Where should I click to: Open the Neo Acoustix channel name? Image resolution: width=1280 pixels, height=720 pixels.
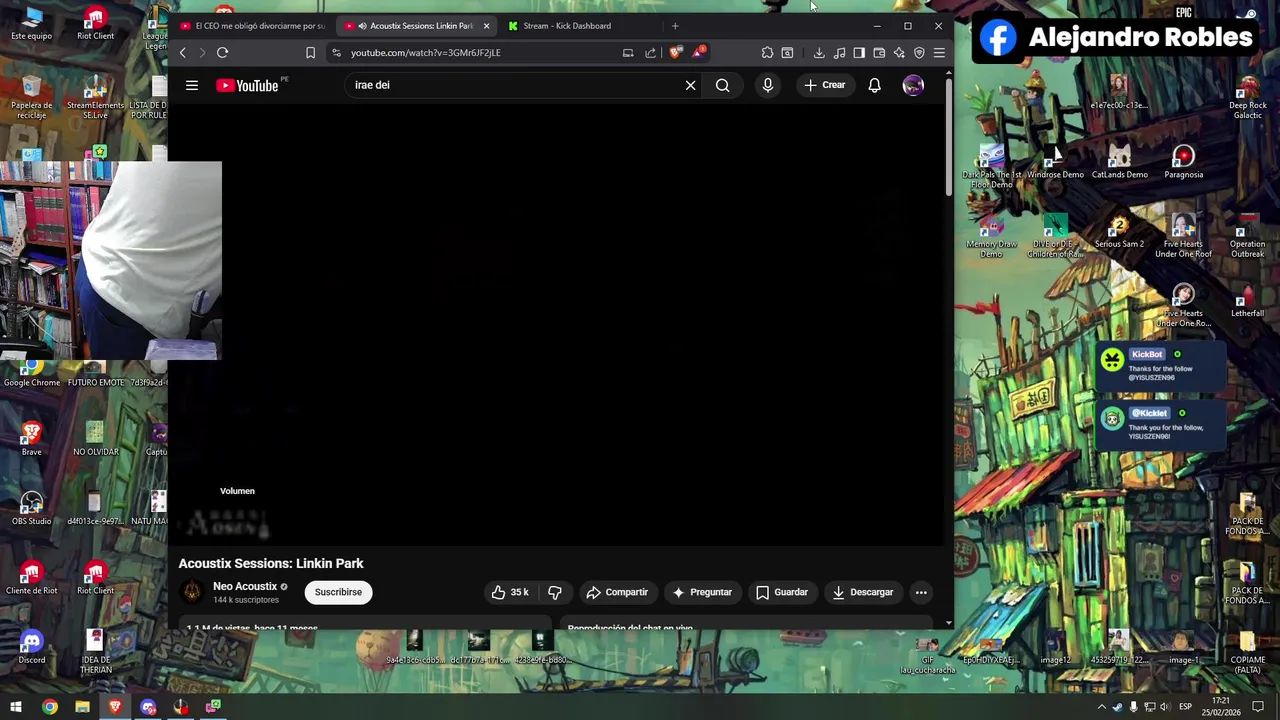click(245, 586)
